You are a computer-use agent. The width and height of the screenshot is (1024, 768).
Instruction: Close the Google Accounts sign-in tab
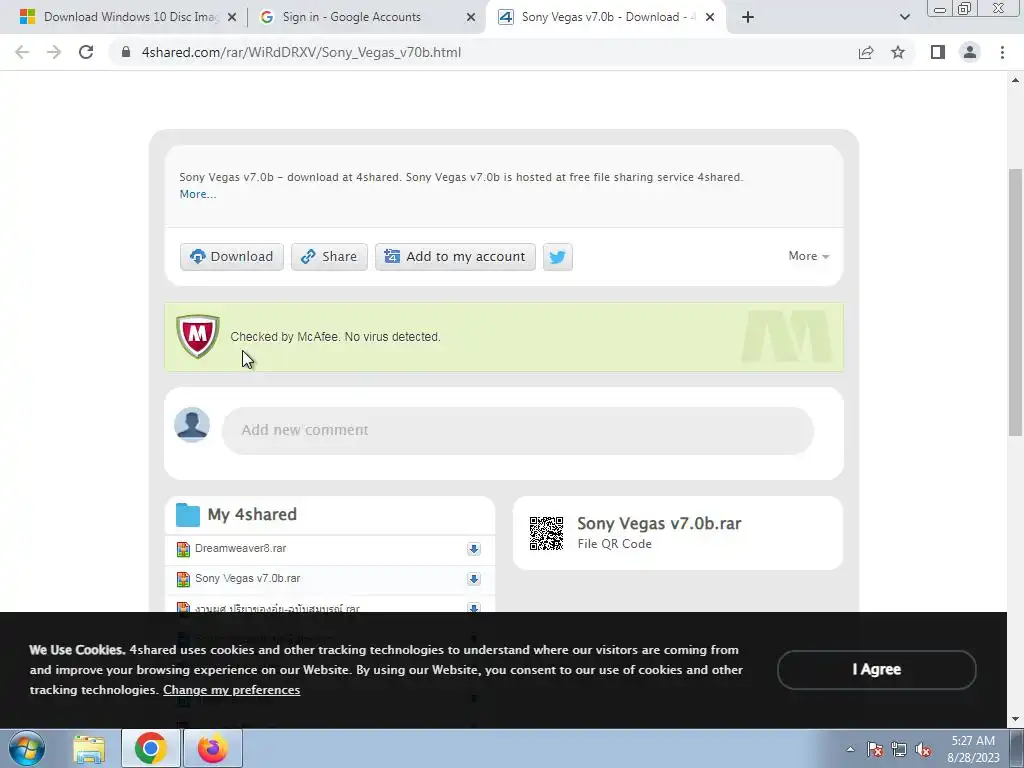[471, 17]
